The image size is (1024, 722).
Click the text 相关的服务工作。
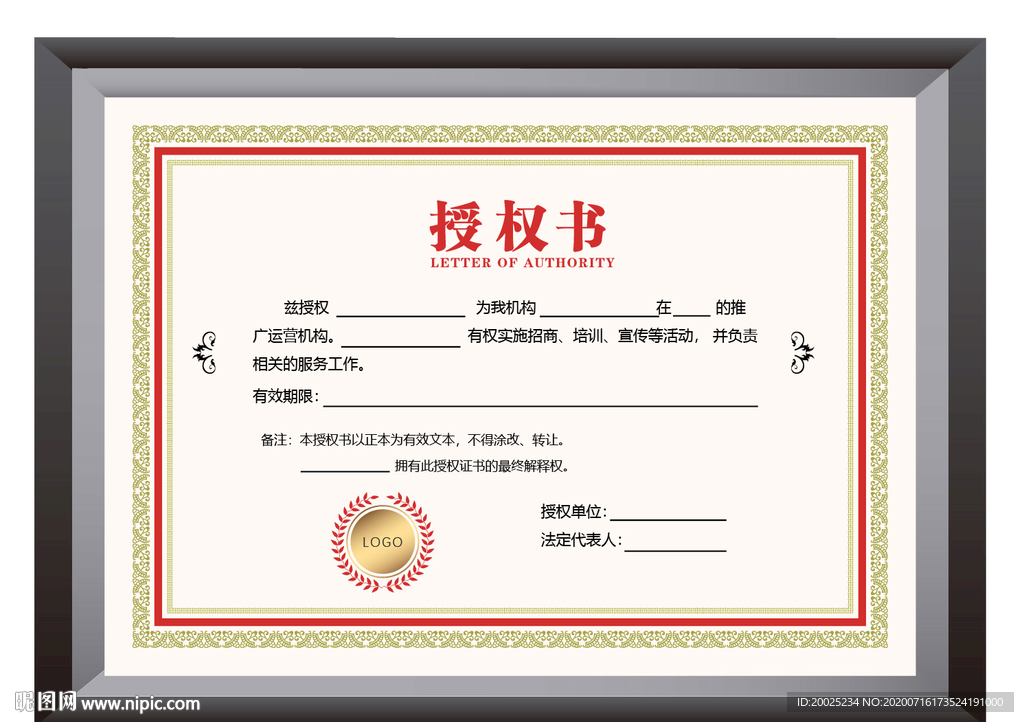tap(309, 364)
